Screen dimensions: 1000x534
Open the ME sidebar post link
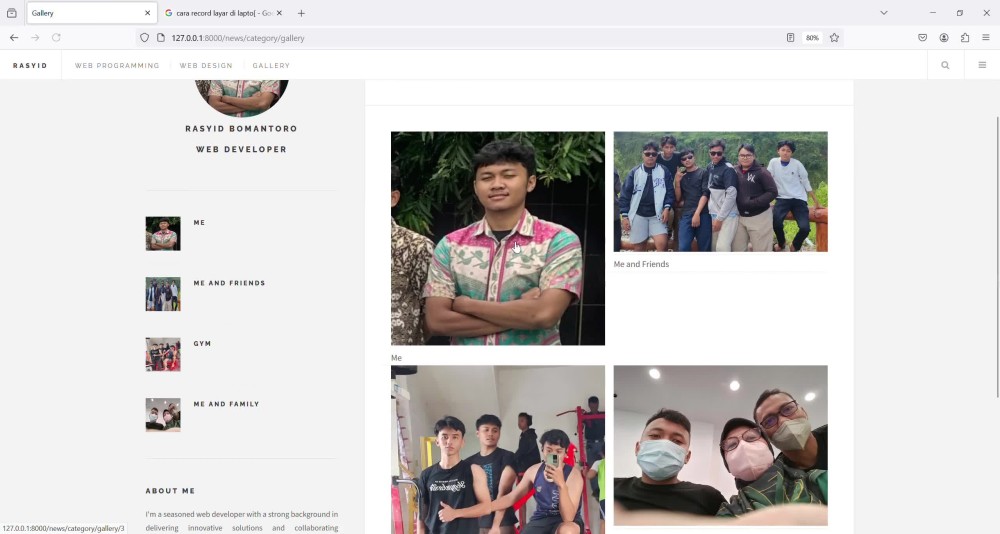pyautogui.click(x=200, y=223)
